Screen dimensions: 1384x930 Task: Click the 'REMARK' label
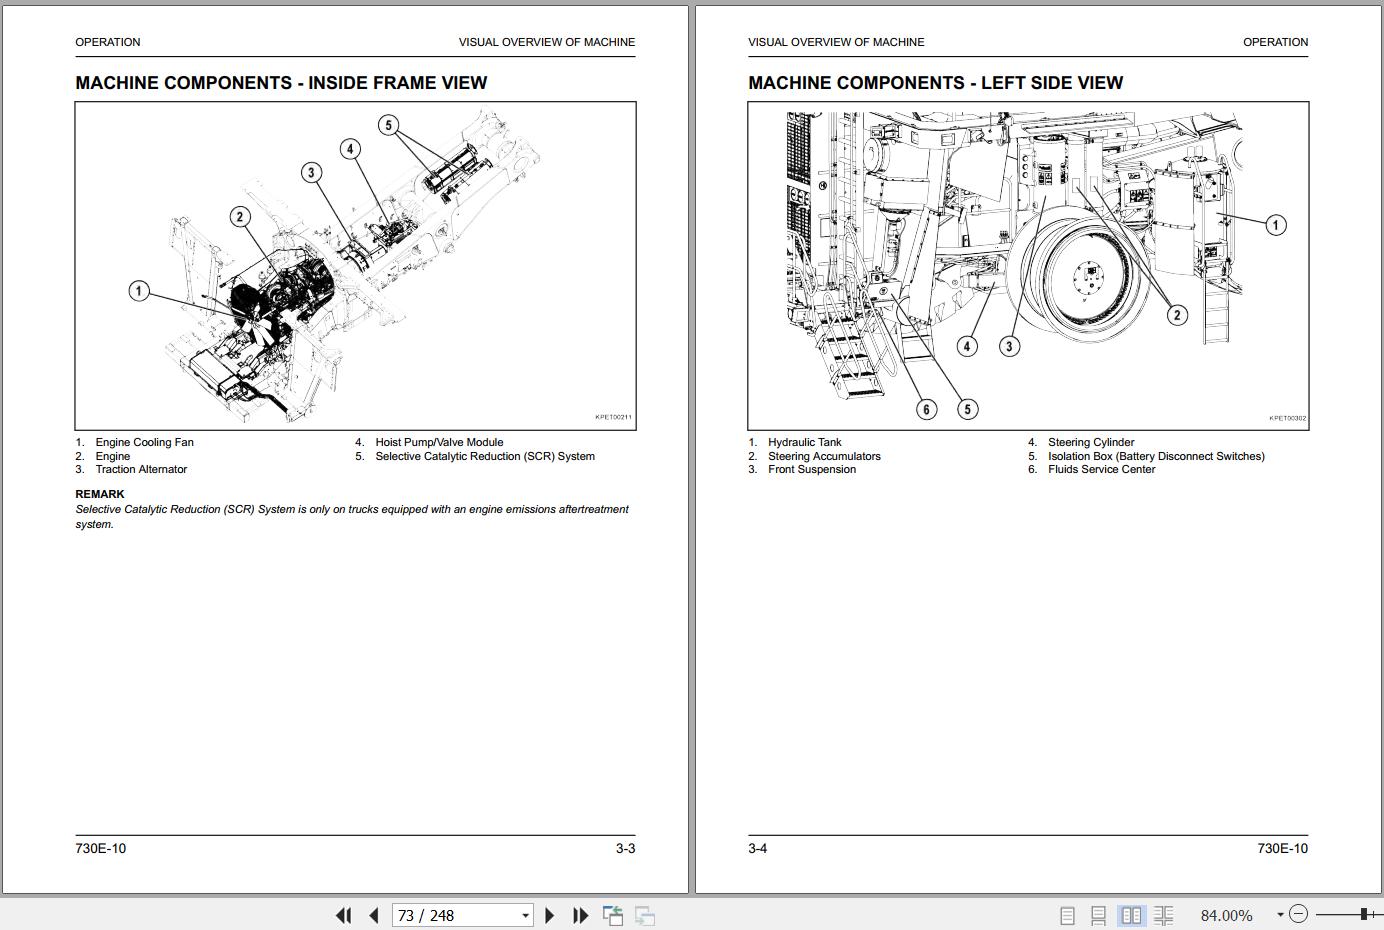[x=100, y=494]
